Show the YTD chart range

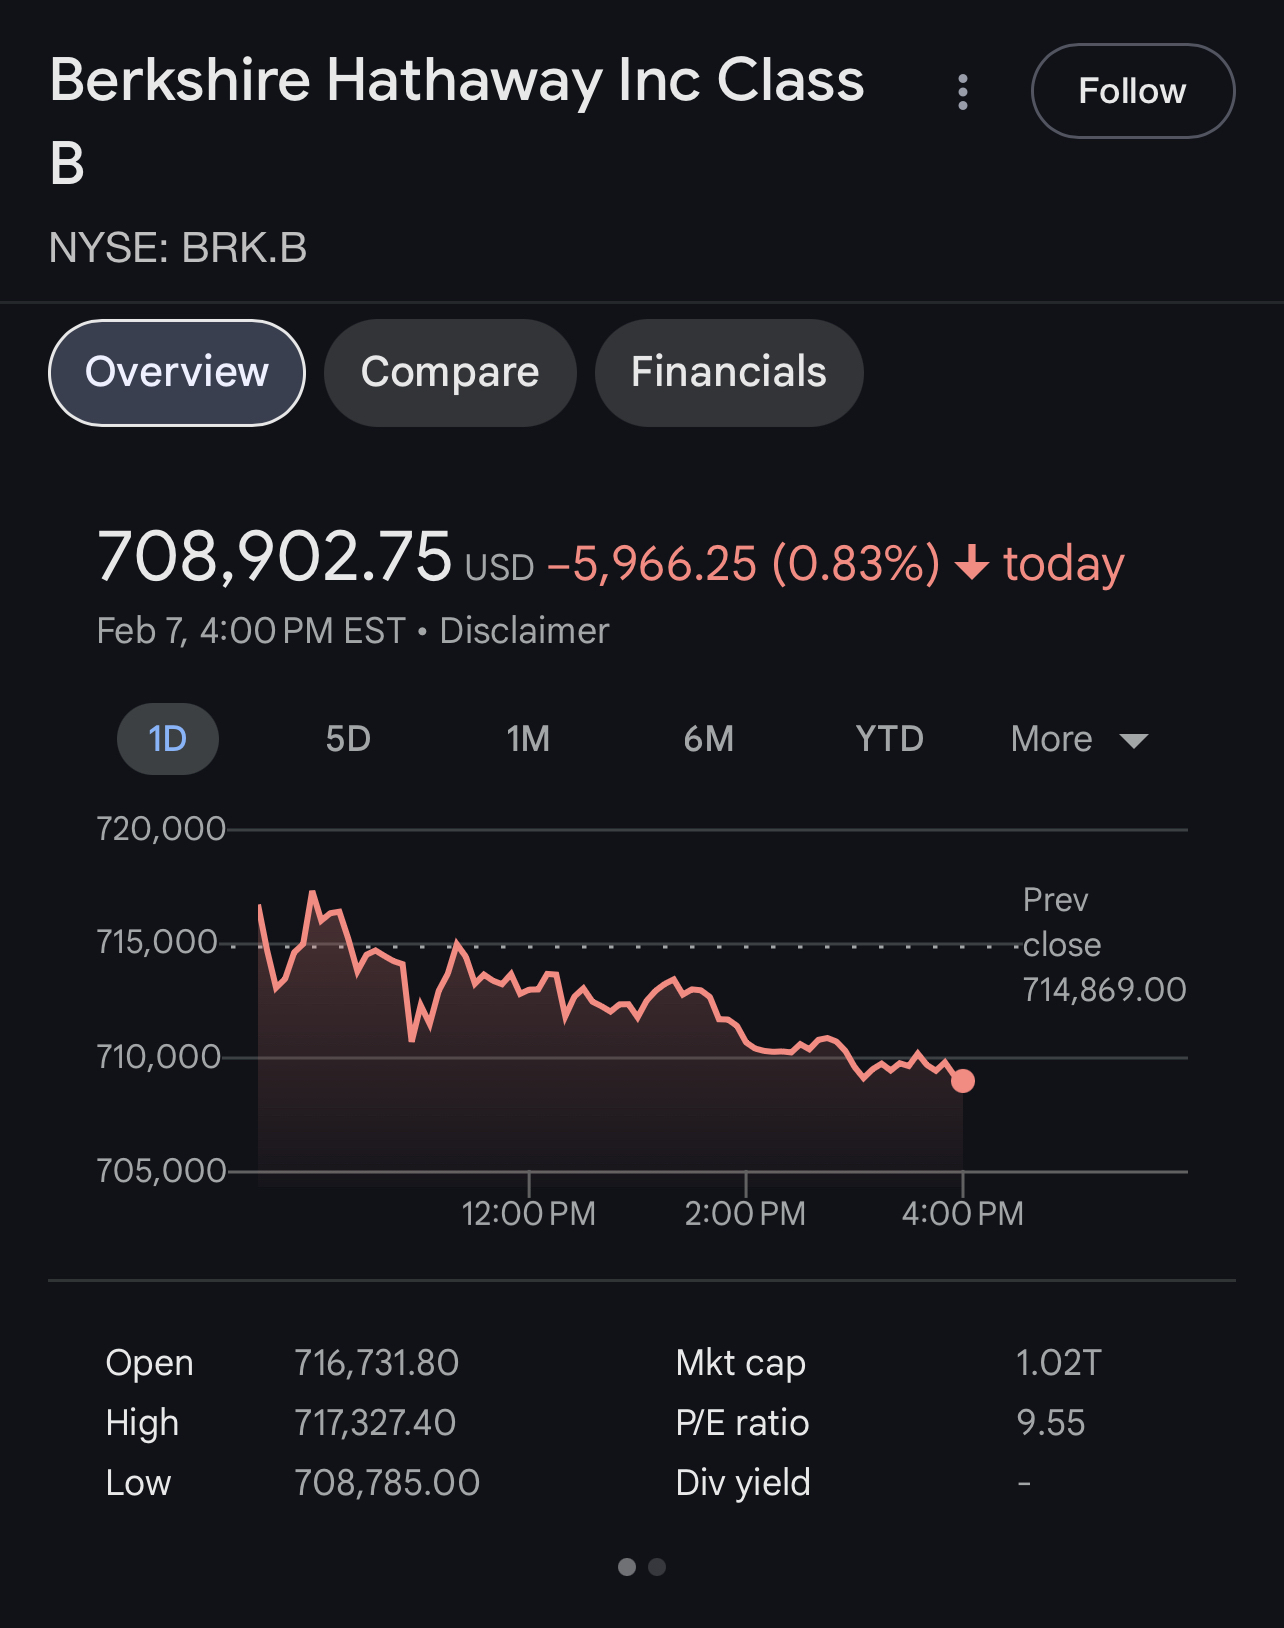tap(889, 739)
